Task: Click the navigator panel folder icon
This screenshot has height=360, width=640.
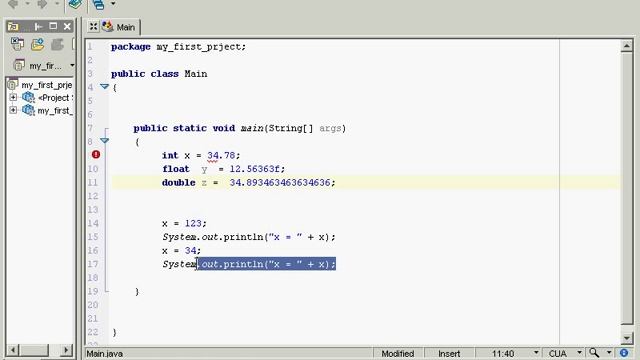Action: click(13, 27)
